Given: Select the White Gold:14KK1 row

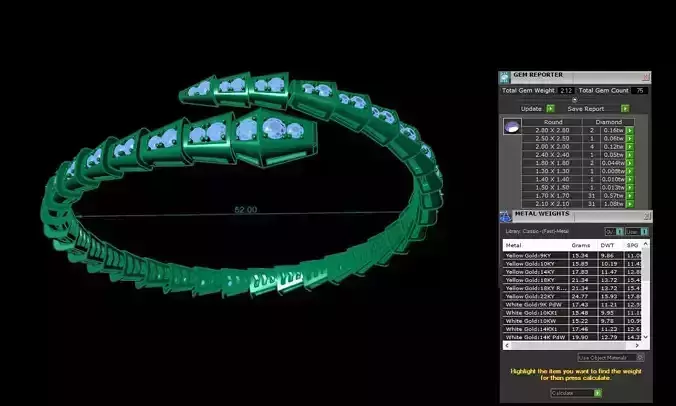Looking at the screenshot, I should pyautogui.click(x=572, y=329).
